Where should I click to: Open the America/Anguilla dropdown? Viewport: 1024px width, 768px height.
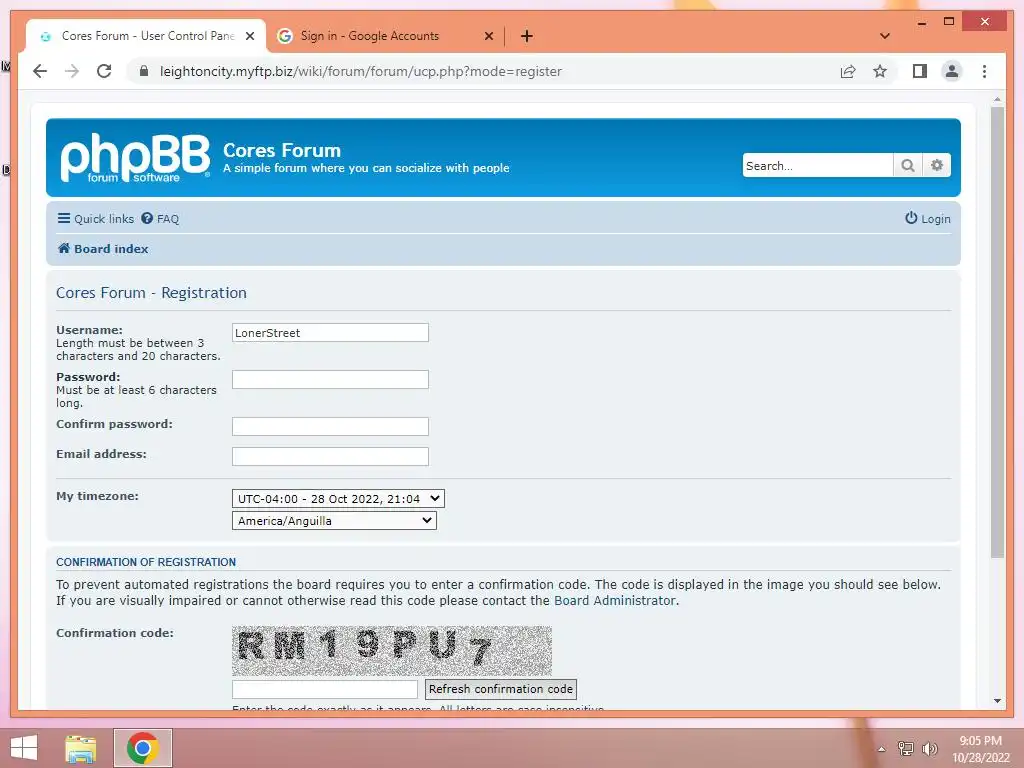(334, 520)
